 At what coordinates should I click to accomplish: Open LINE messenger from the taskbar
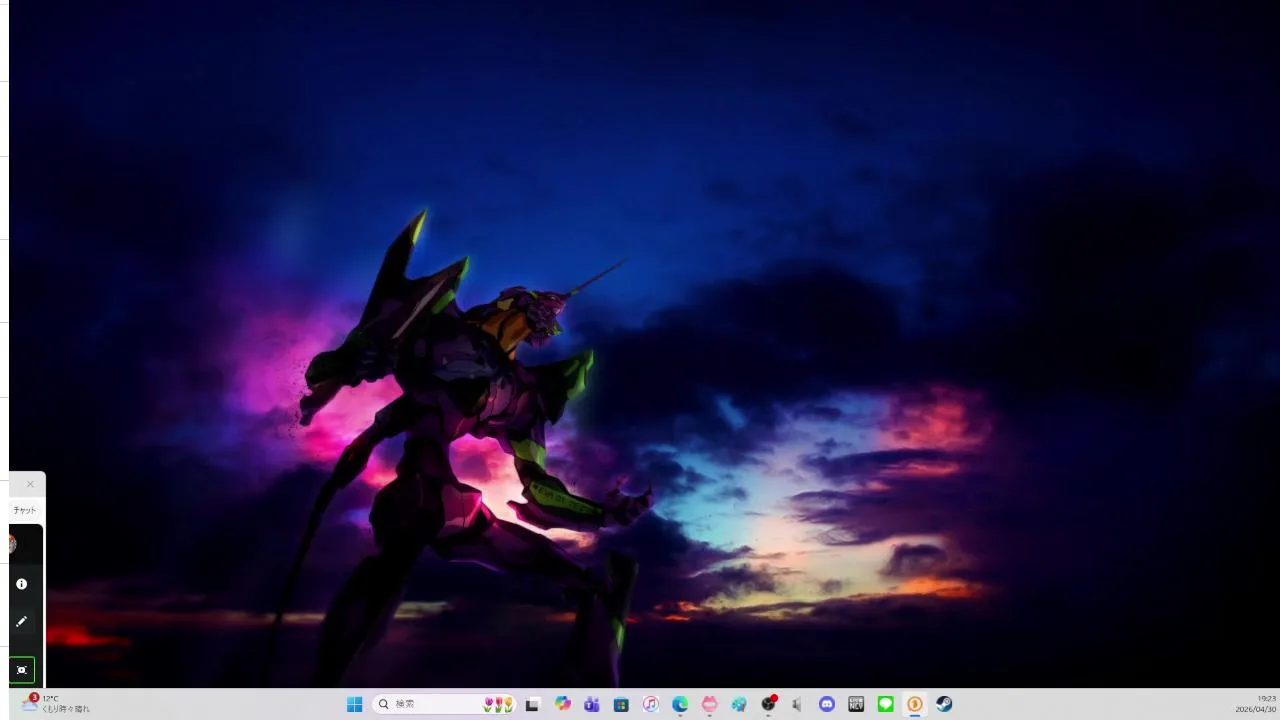[x=885, y=704]
